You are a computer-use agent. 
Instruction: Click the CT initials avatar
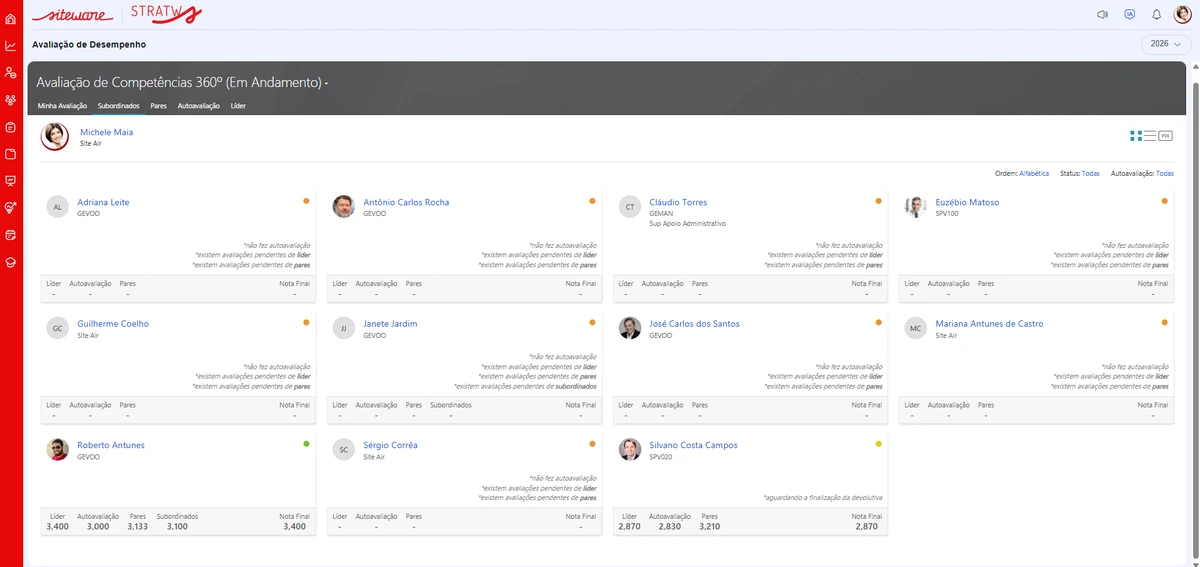[630, 206]
